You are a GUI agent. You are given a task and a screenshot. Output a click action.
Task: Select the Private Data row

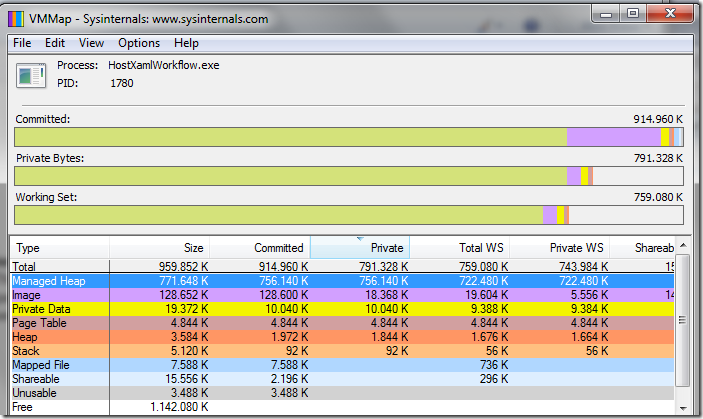(x=343, y=309)
